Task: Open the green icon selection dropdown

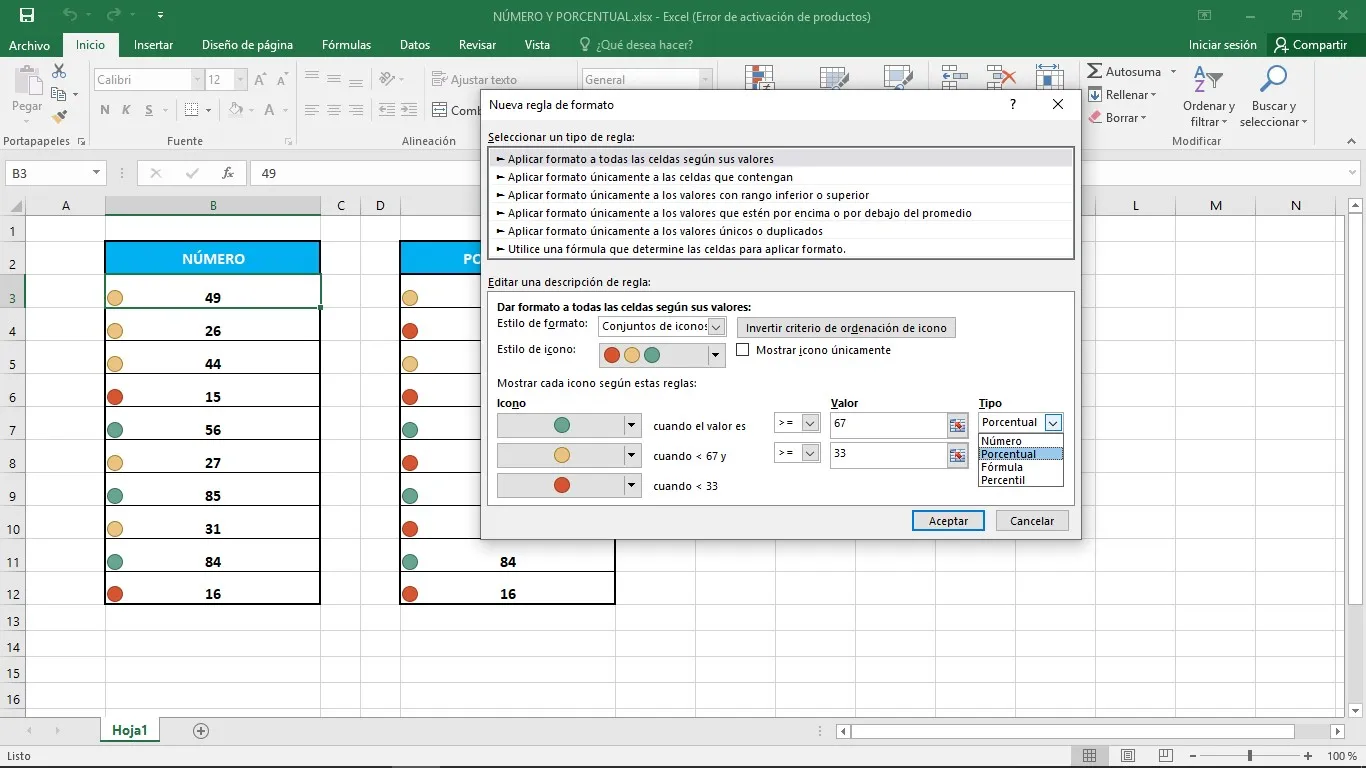Action: tap(631, 425)
